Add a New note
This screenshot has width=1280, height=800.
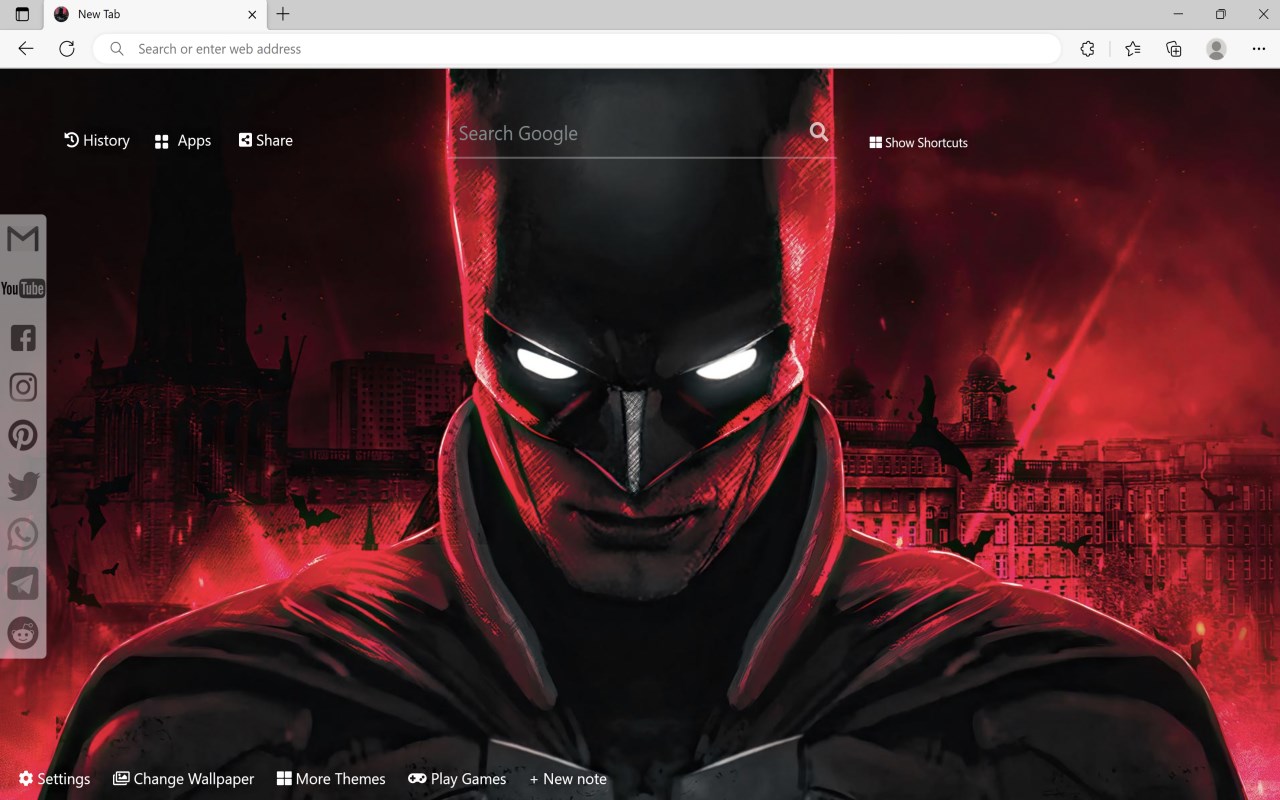(568, 779)
